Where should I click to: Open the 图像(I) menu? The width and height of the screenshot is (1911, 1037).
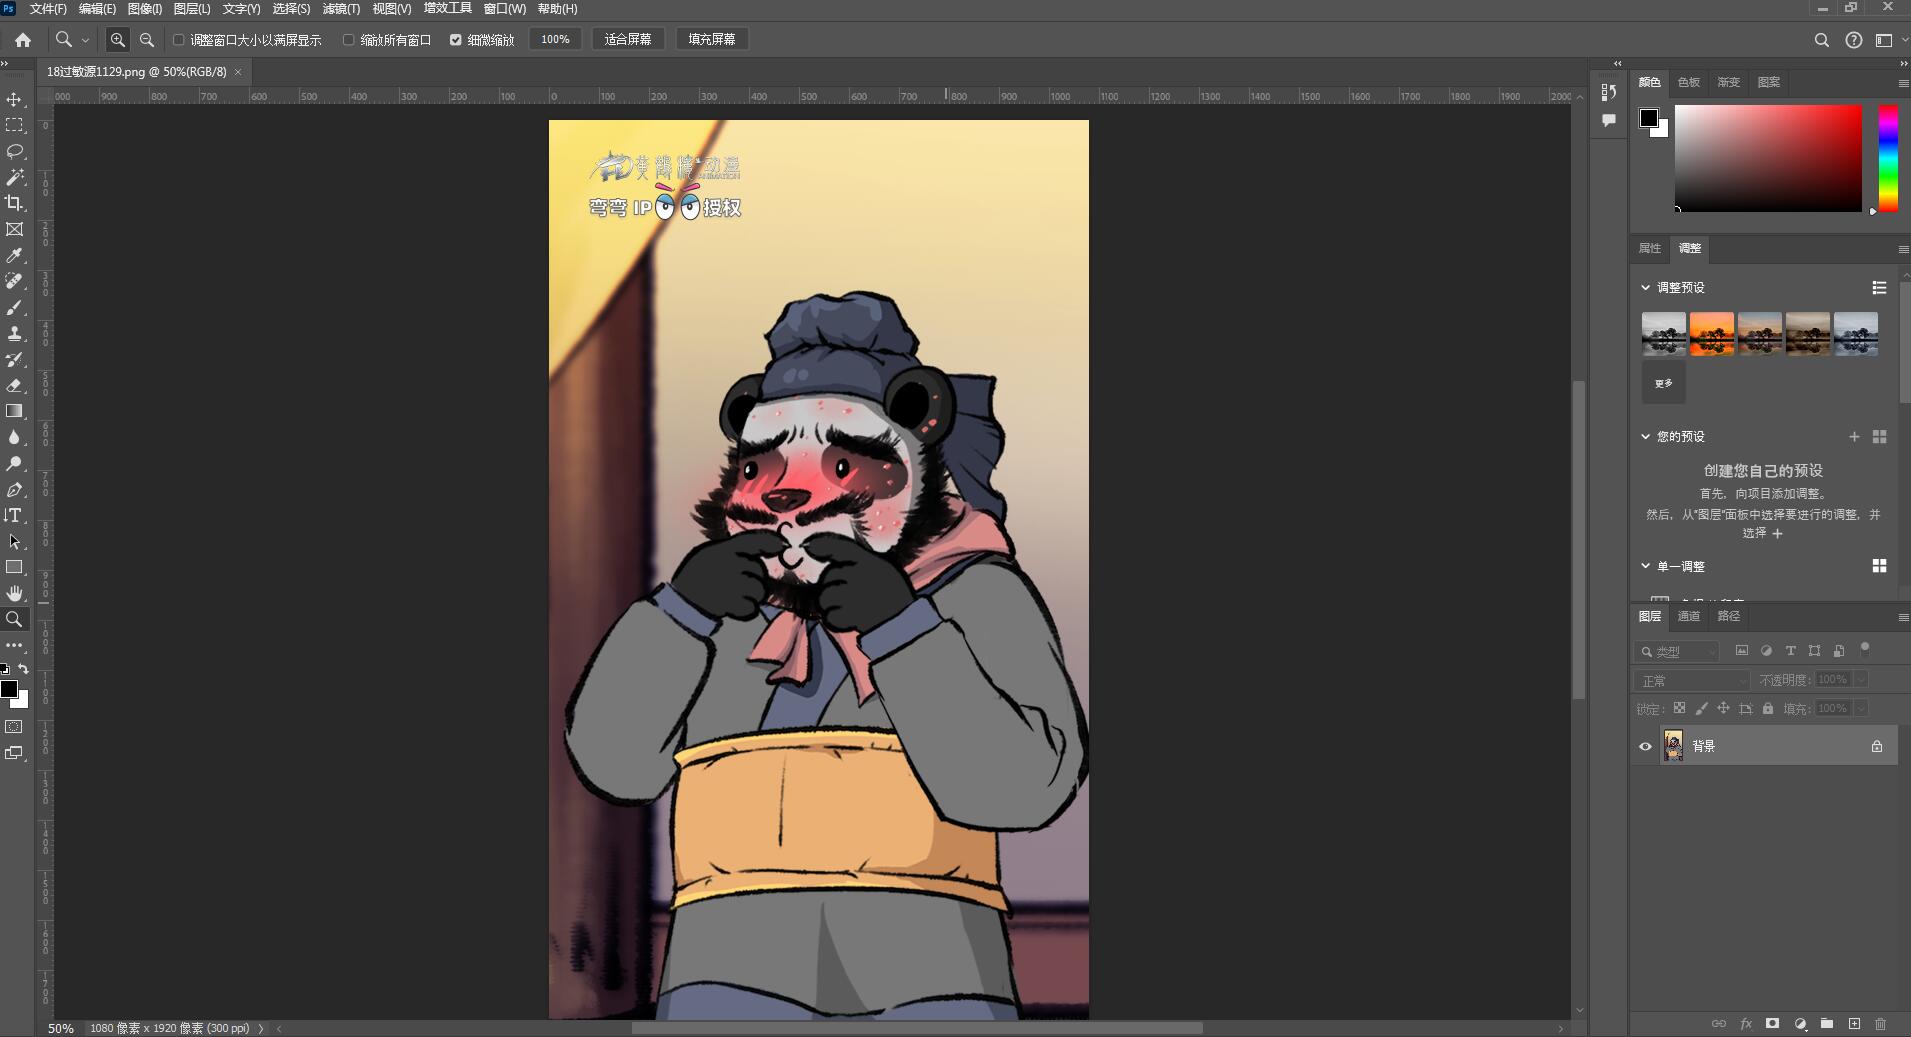point(145,9)
